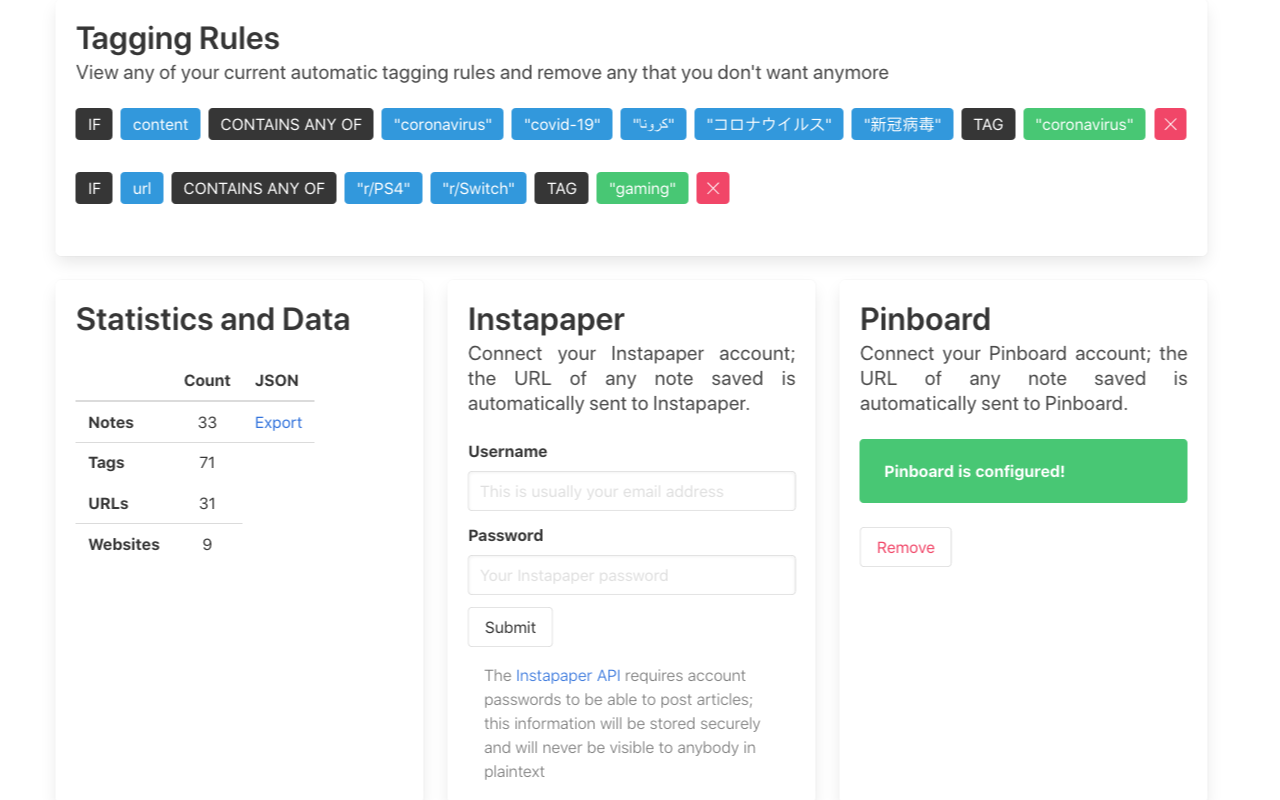Remove the Pinboard configuration
Screen dimensions: 1280x800
[x=905, y=547]
